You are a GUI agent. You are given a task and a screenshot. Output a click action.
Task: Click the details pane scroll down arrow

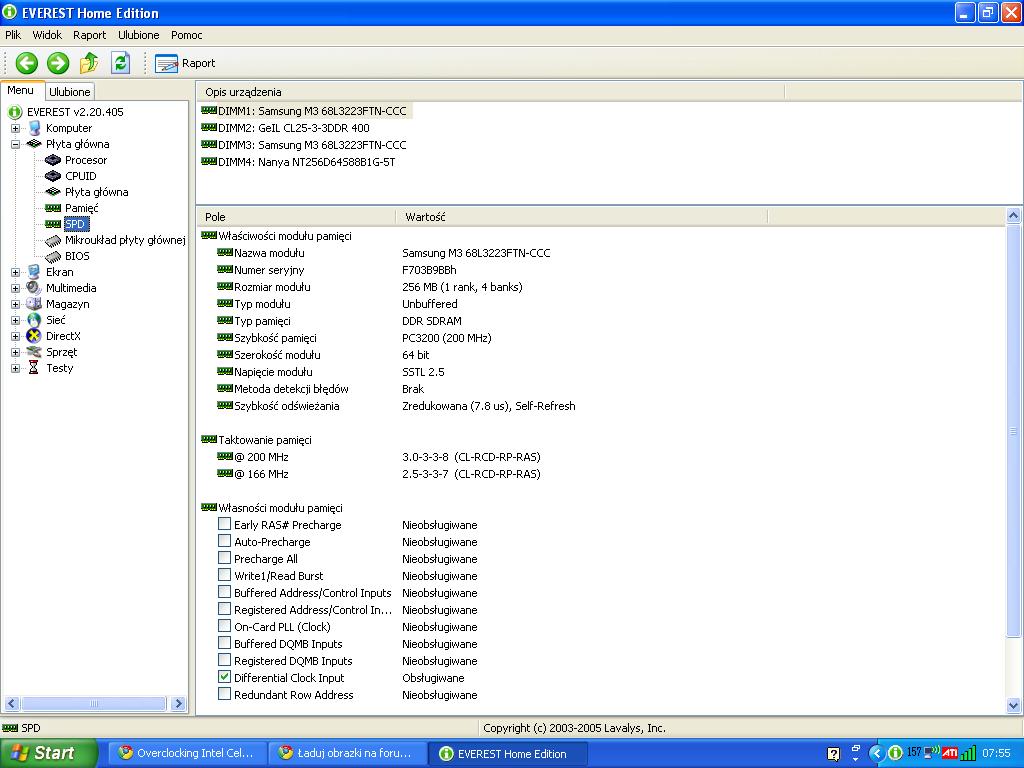click(x=1014, y=705)
